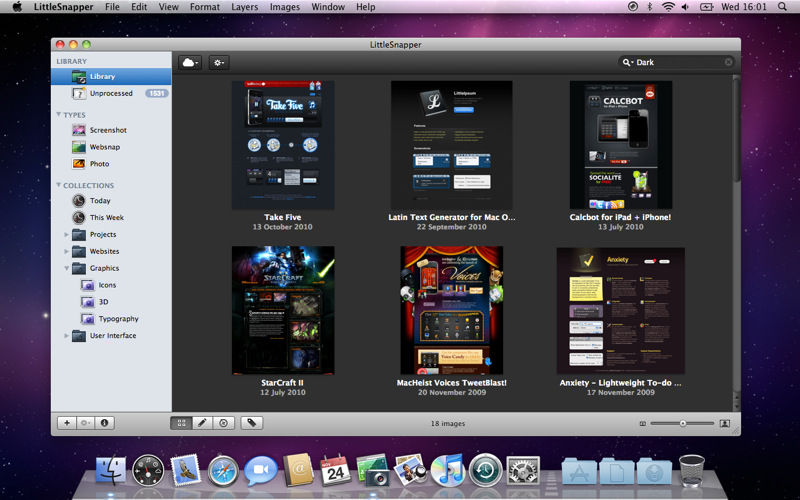This screenshot has width=800, height=500.
Task: Open Time Machine from the Dock
Action: 485,470
